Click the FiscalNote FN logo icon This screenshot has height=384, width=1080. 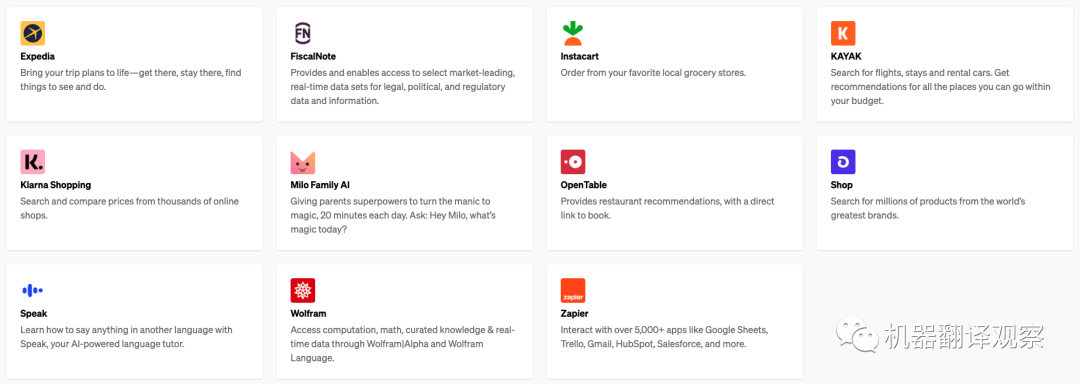click(x=302, y=33)
